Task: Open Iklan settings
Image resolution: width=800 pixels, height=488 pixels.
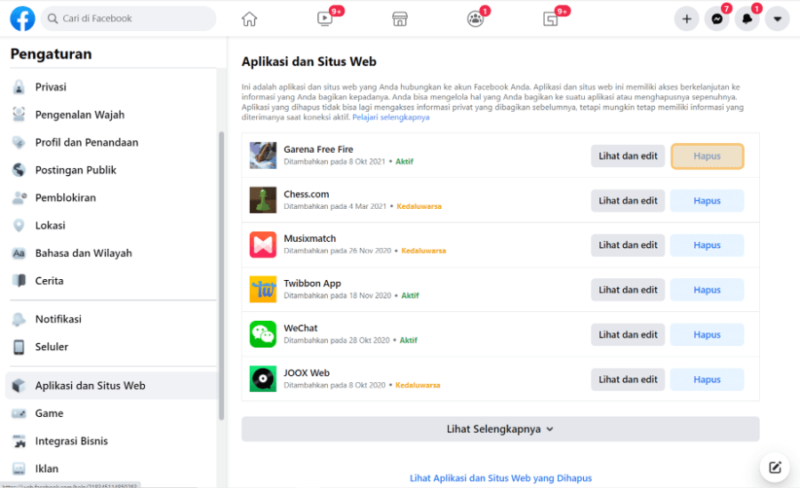Action: (x=111, y=468)
